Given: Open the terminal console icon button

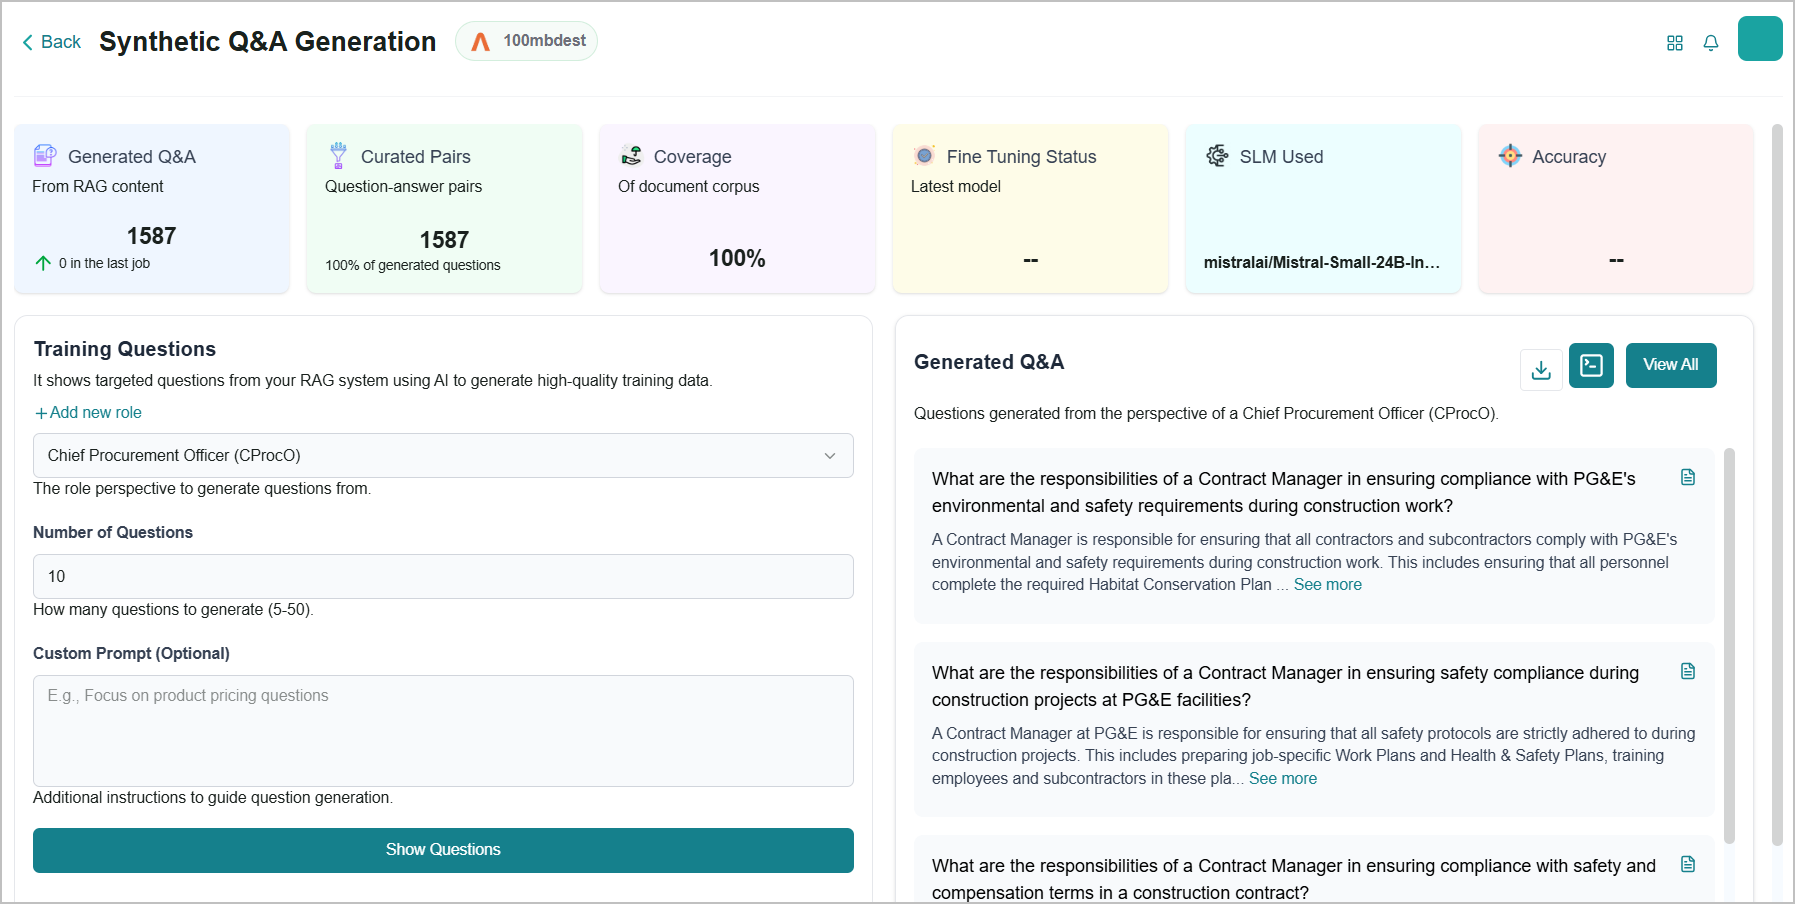Looking at the screenshot, I should coord(1591,365).
